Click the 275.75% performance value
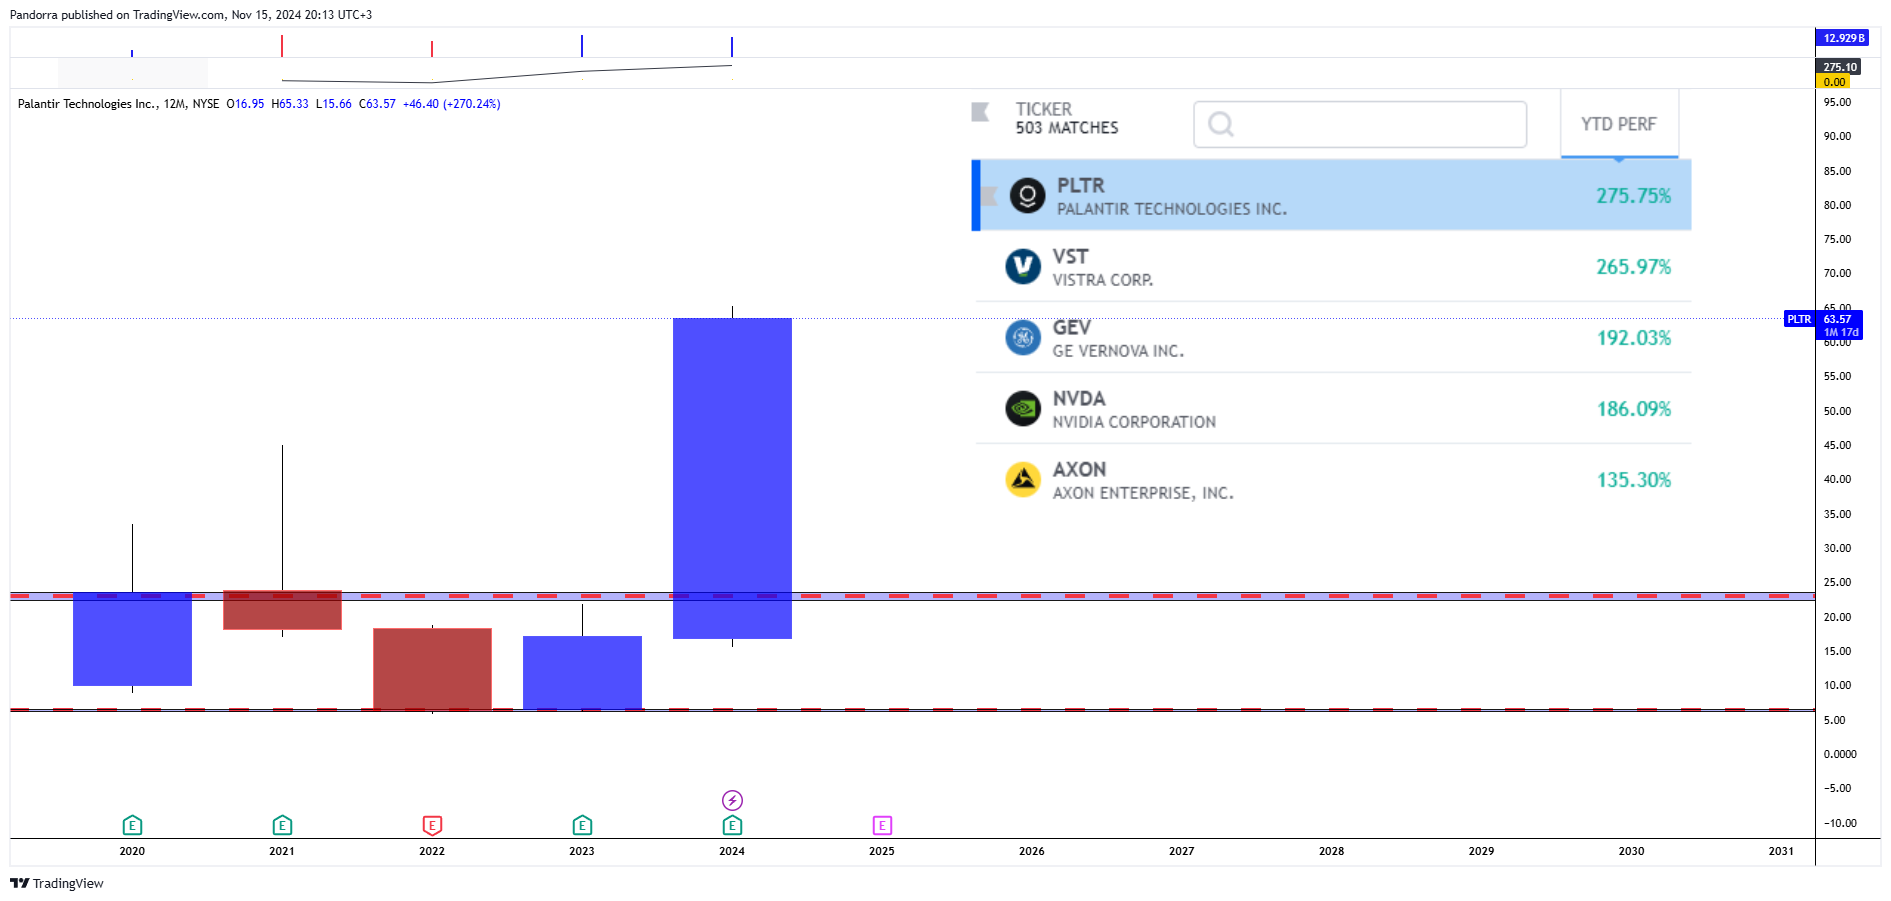 pyautogui.click(x=1634, y=196)
